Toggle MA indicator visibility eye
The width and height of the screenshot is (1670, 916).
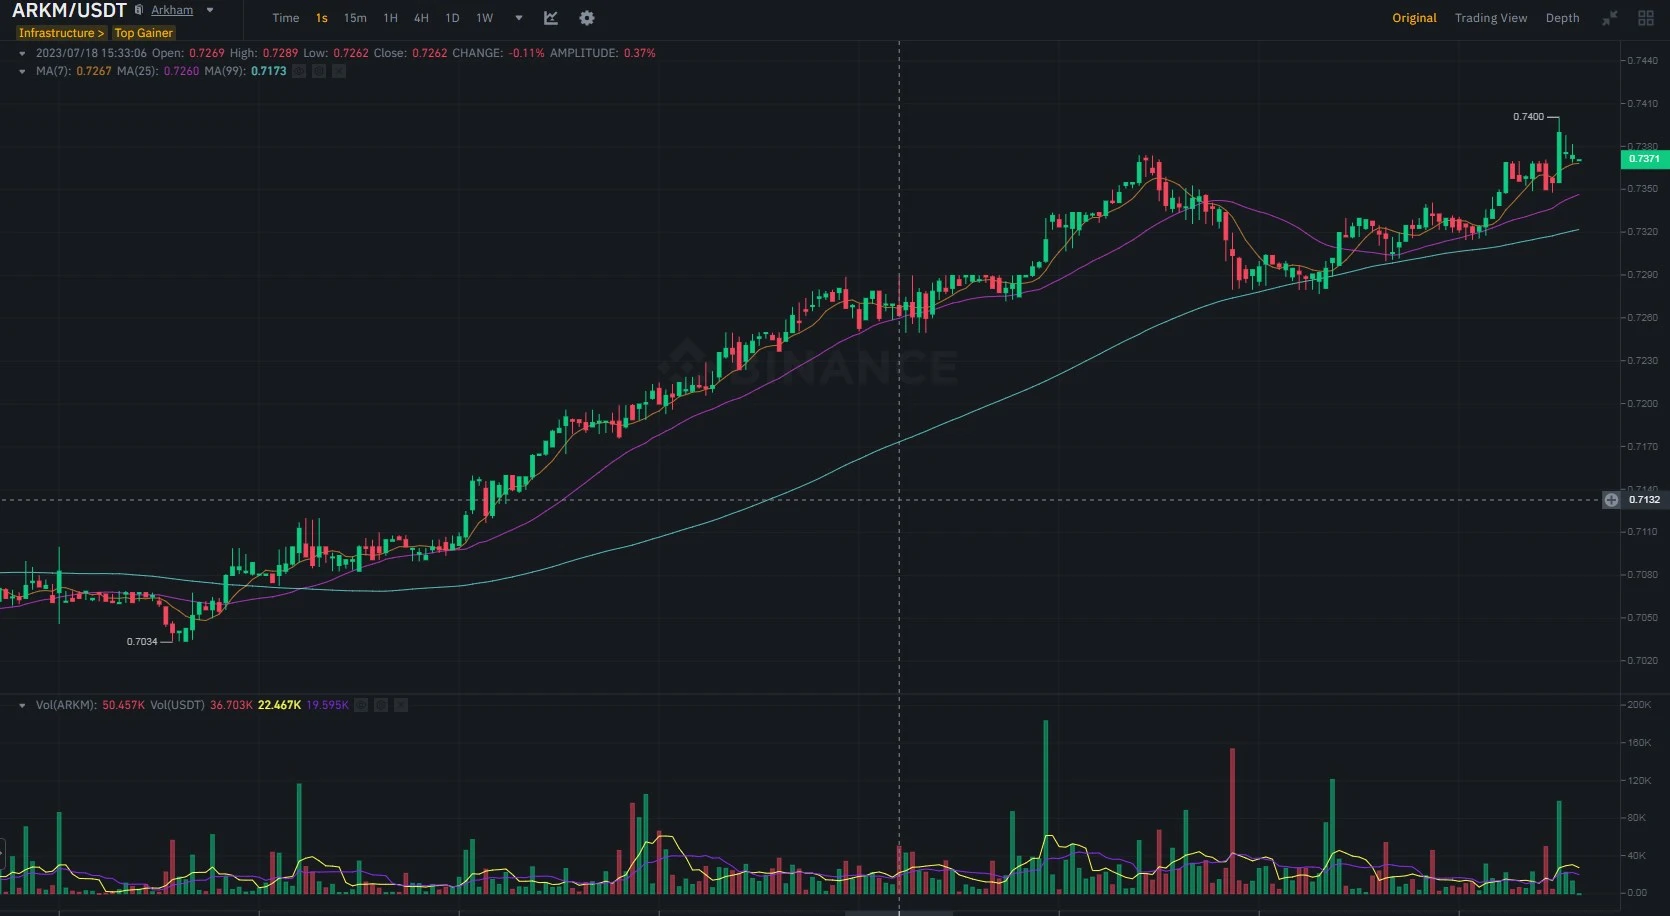tap(299, 71)
